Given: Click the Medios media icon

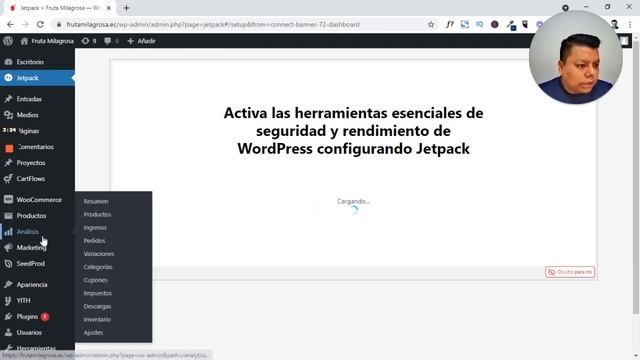Looking at the screenshot, I should 8,115.
